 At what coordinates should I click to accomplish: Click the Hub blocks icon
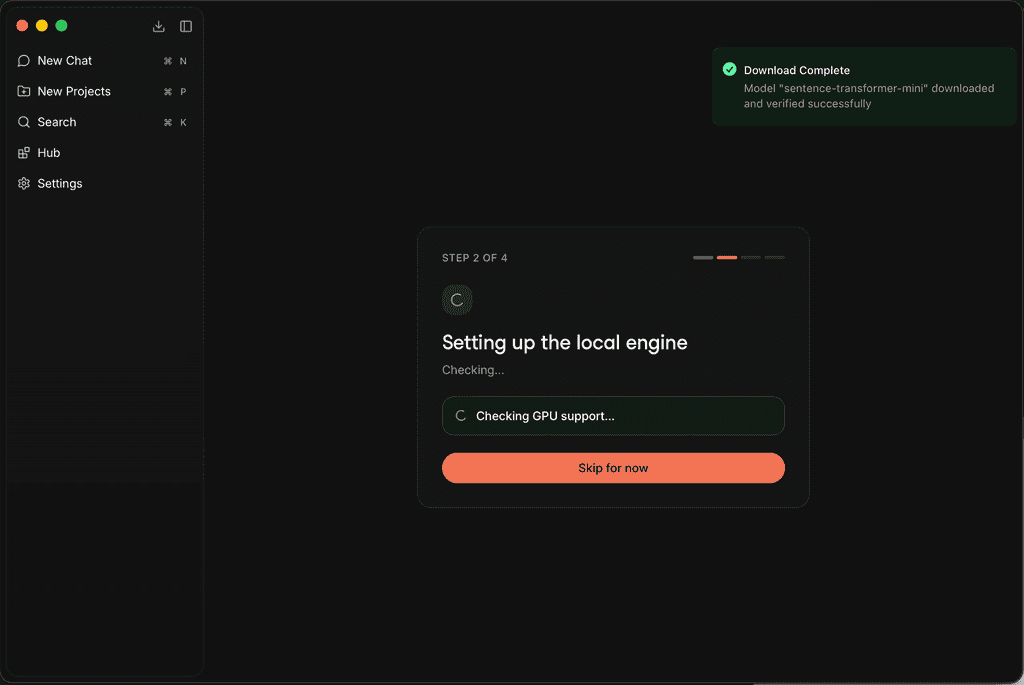[x=24, y=153]
